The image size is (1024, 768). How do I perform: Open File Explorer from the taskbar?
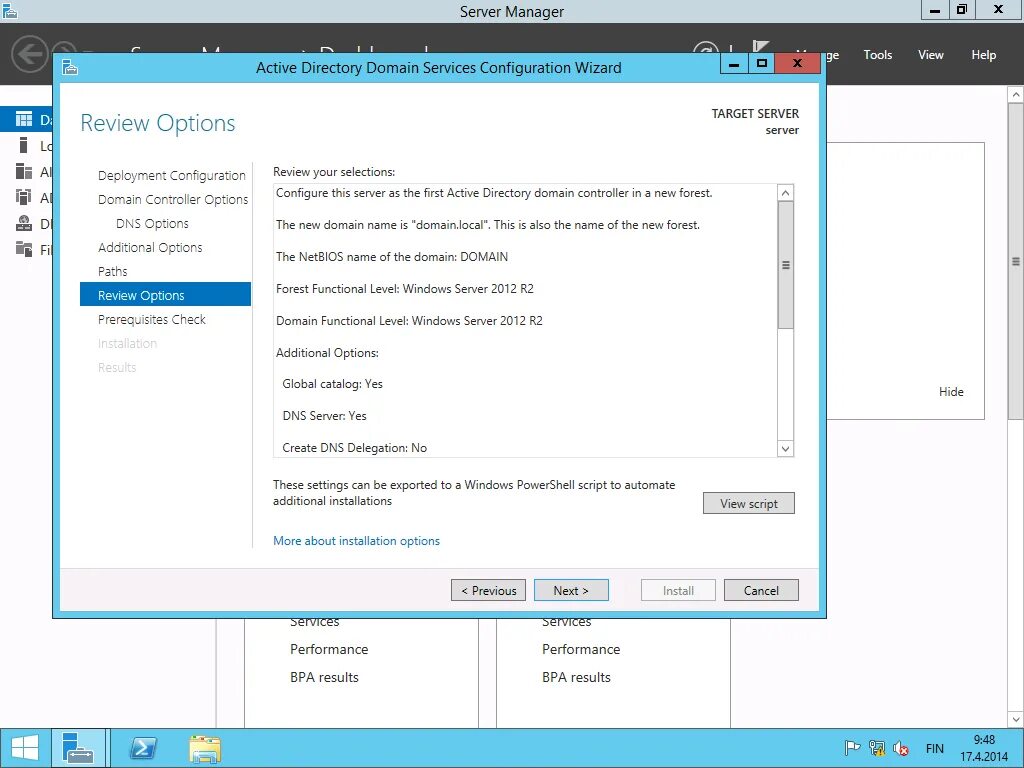204,749
